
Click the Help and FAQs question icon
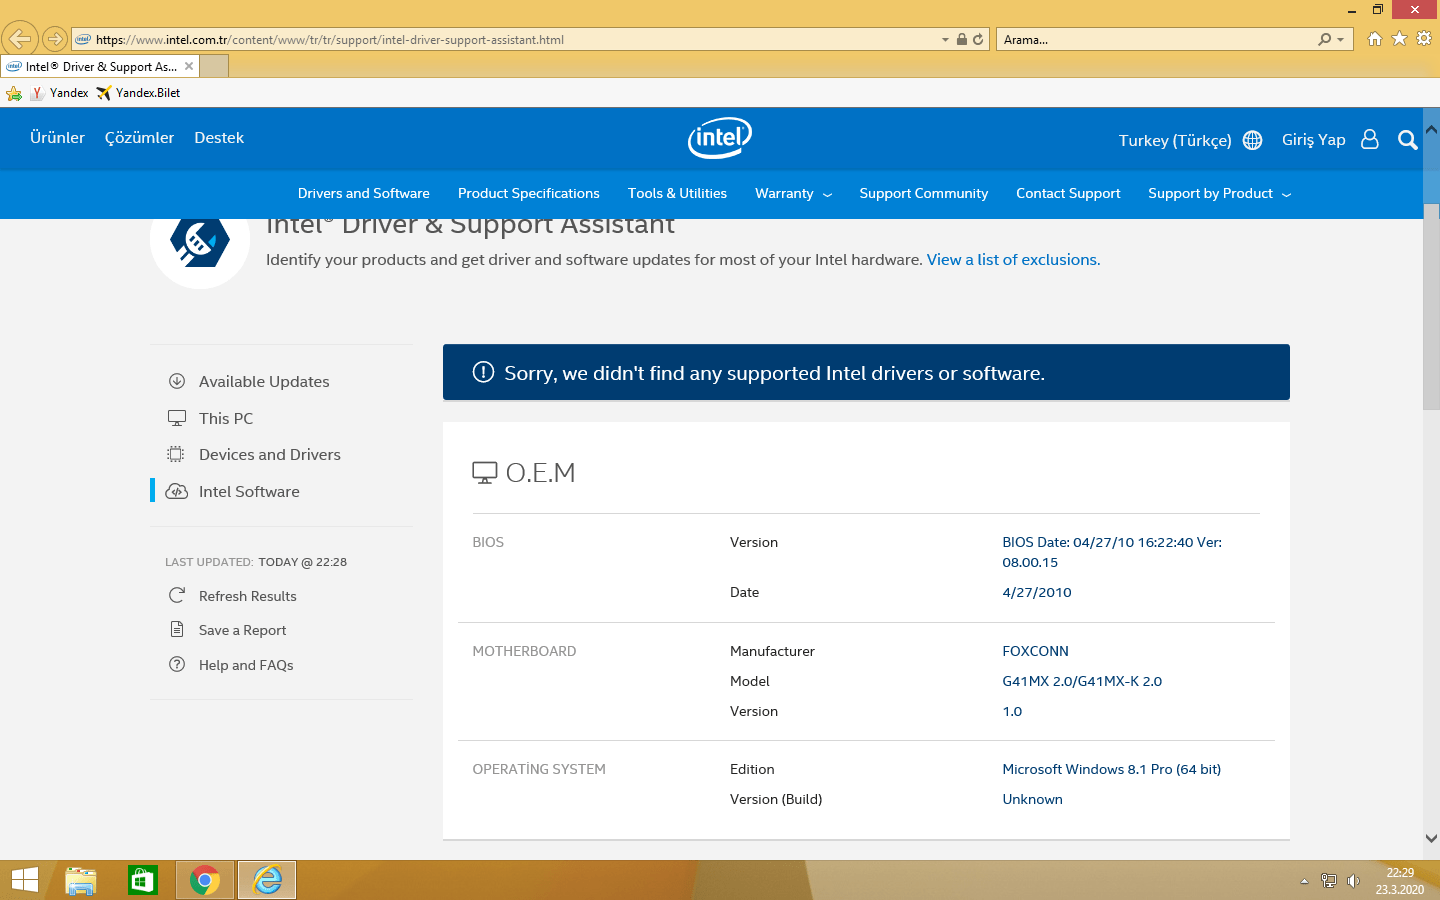177,664
